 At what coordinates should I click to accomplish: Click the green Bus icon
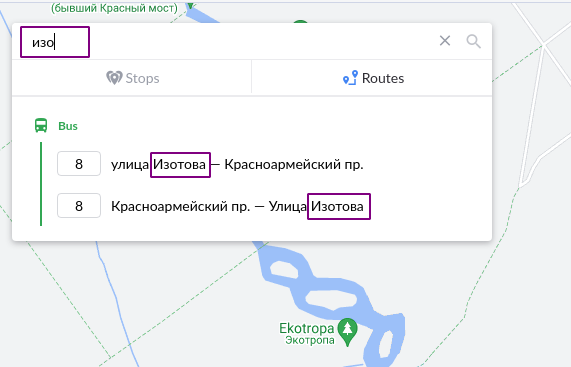coord(41,125)
